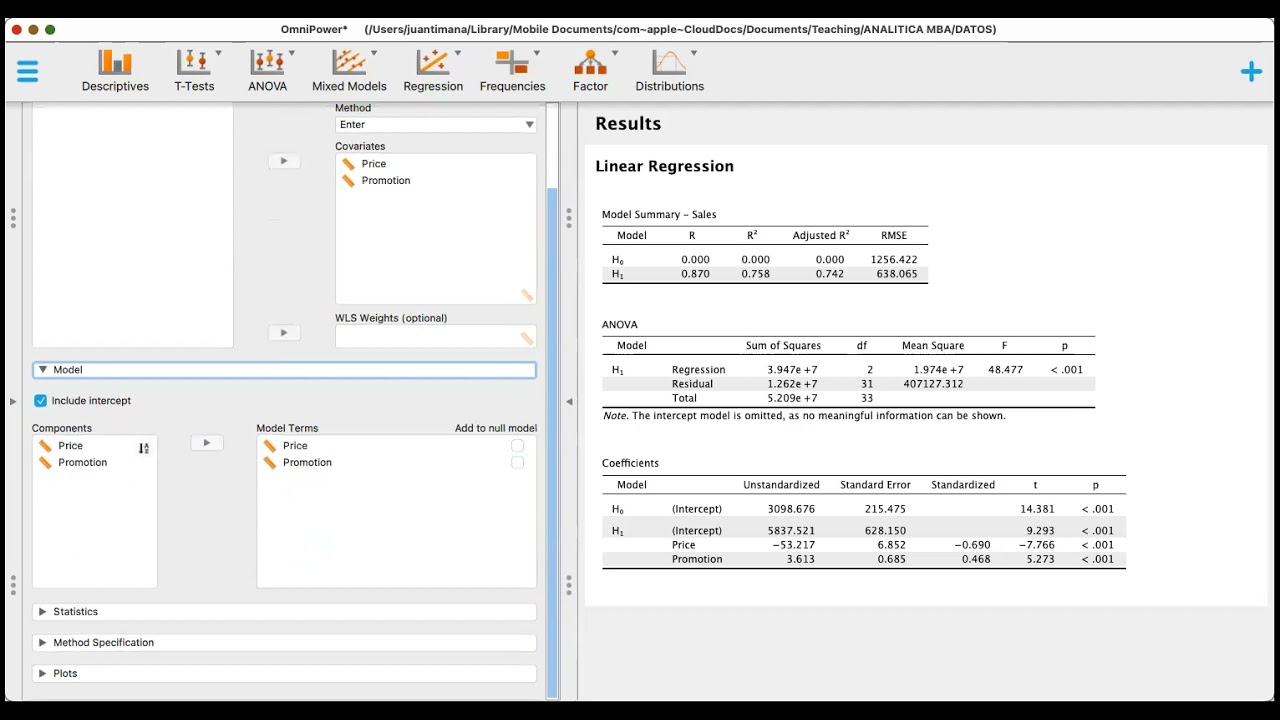Open the Frequencies analysis menu
Image resolution: width=1280 pixels, height=720 pixels.
click(512, 71)
